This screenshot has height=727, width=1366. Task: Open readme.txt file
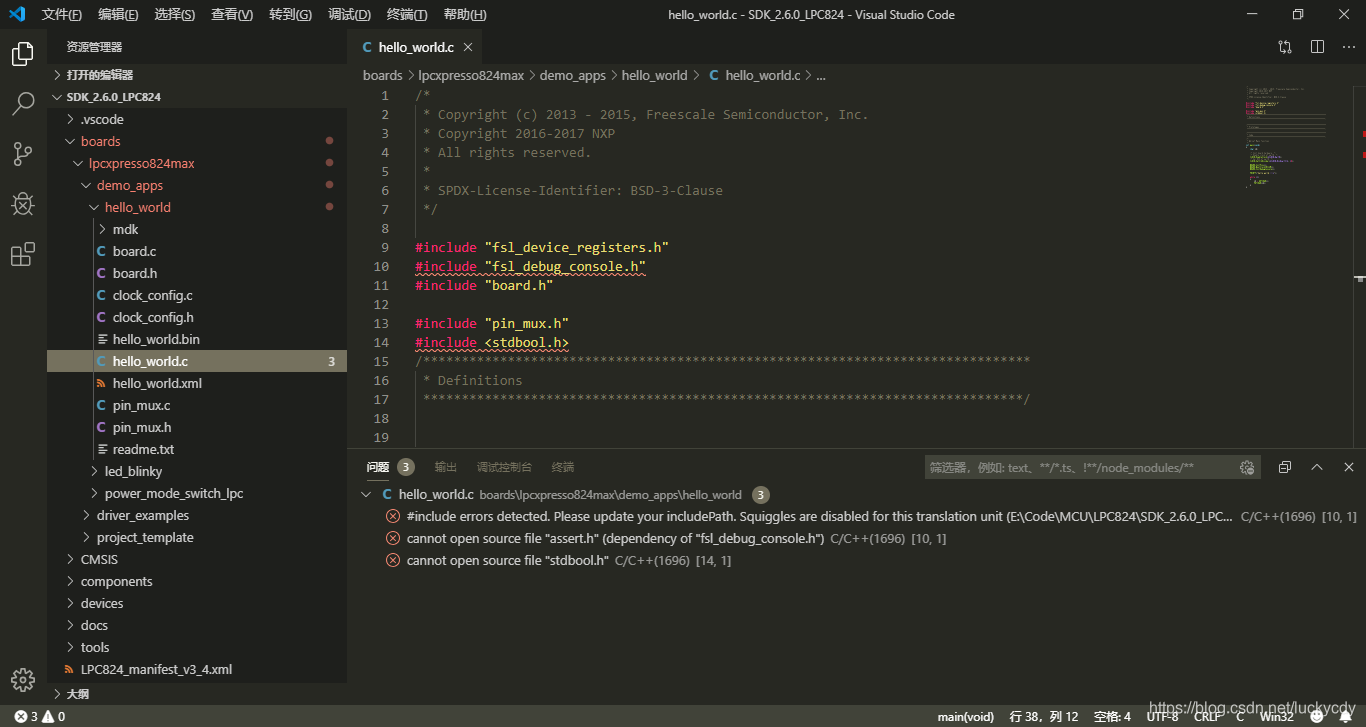(197, 449)
